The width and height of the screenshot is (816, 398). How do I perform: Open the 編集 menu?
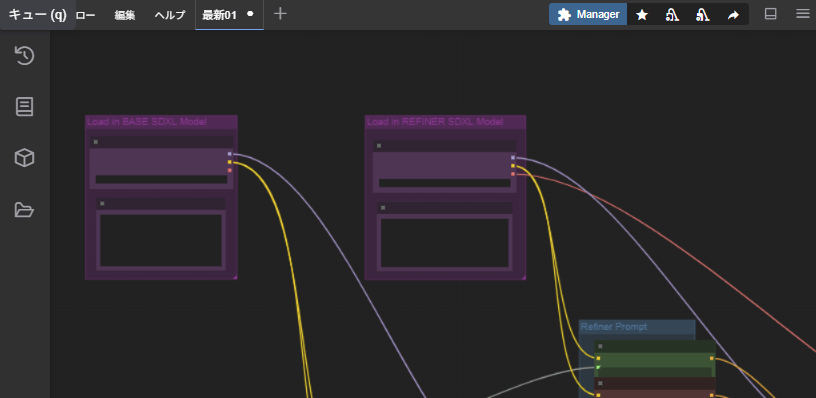pos(125,15)
